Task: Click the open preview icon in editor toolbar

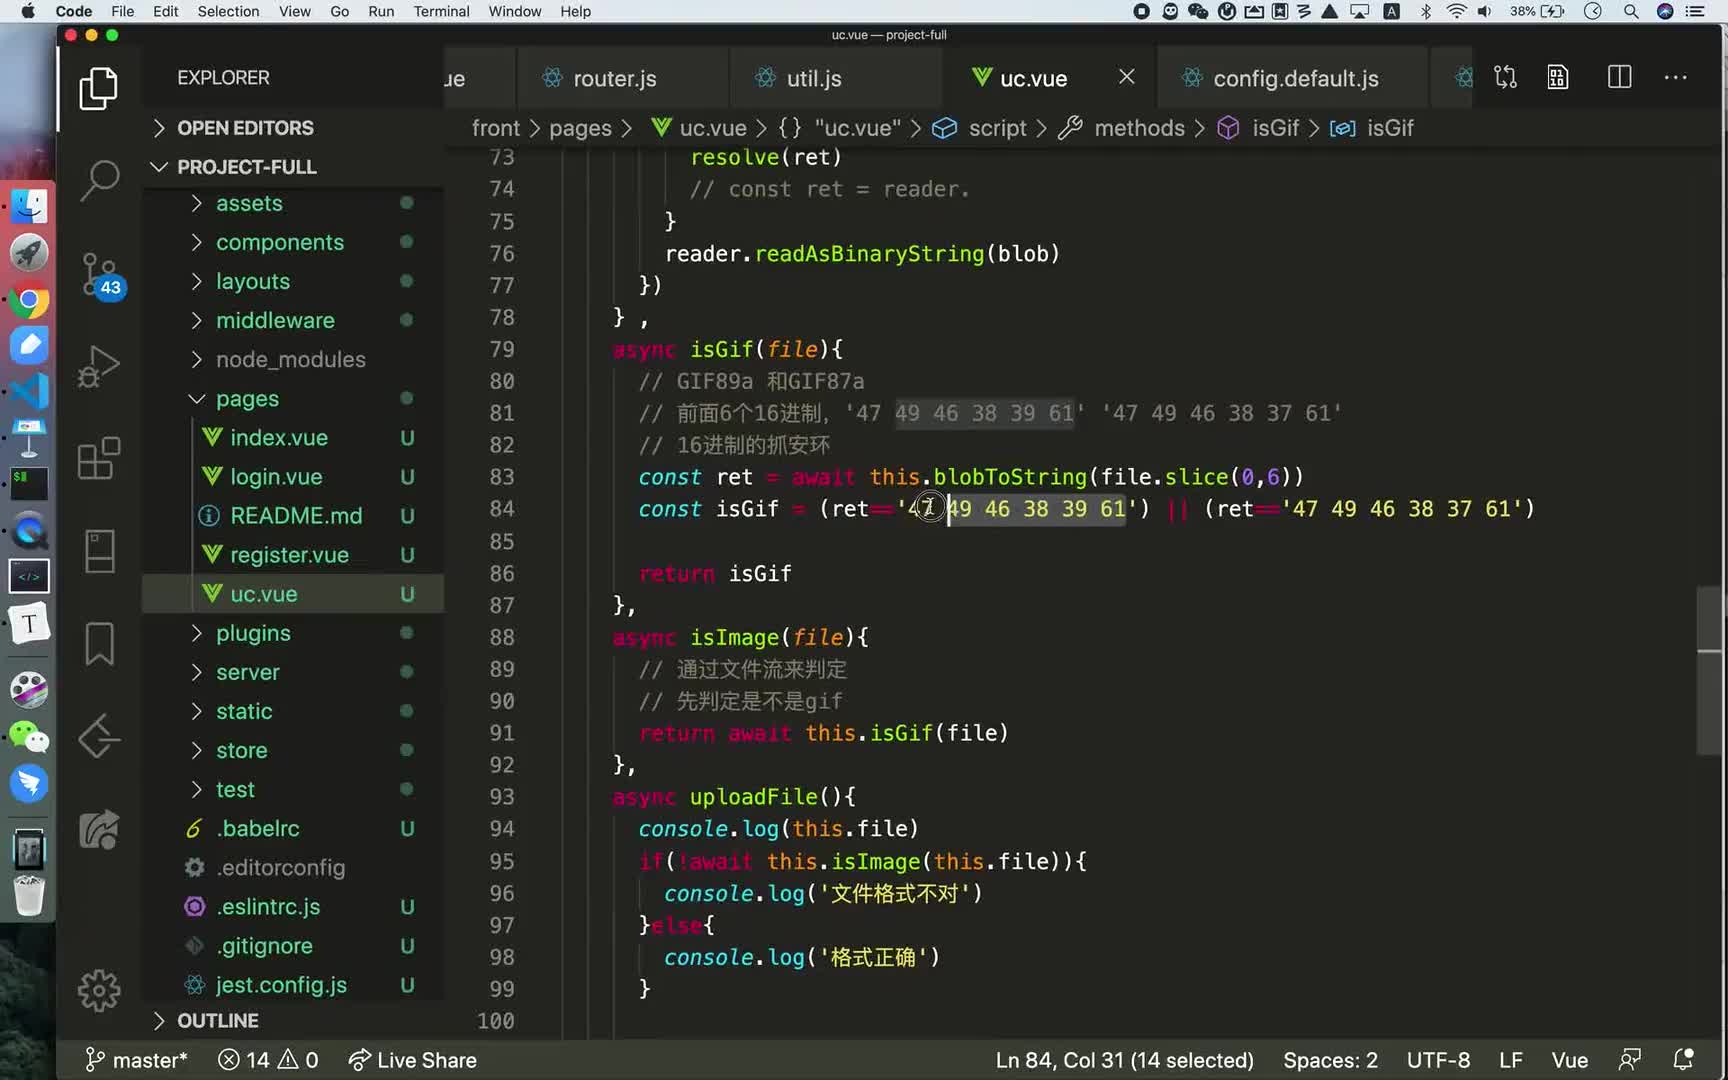Action: (1558, 78)
